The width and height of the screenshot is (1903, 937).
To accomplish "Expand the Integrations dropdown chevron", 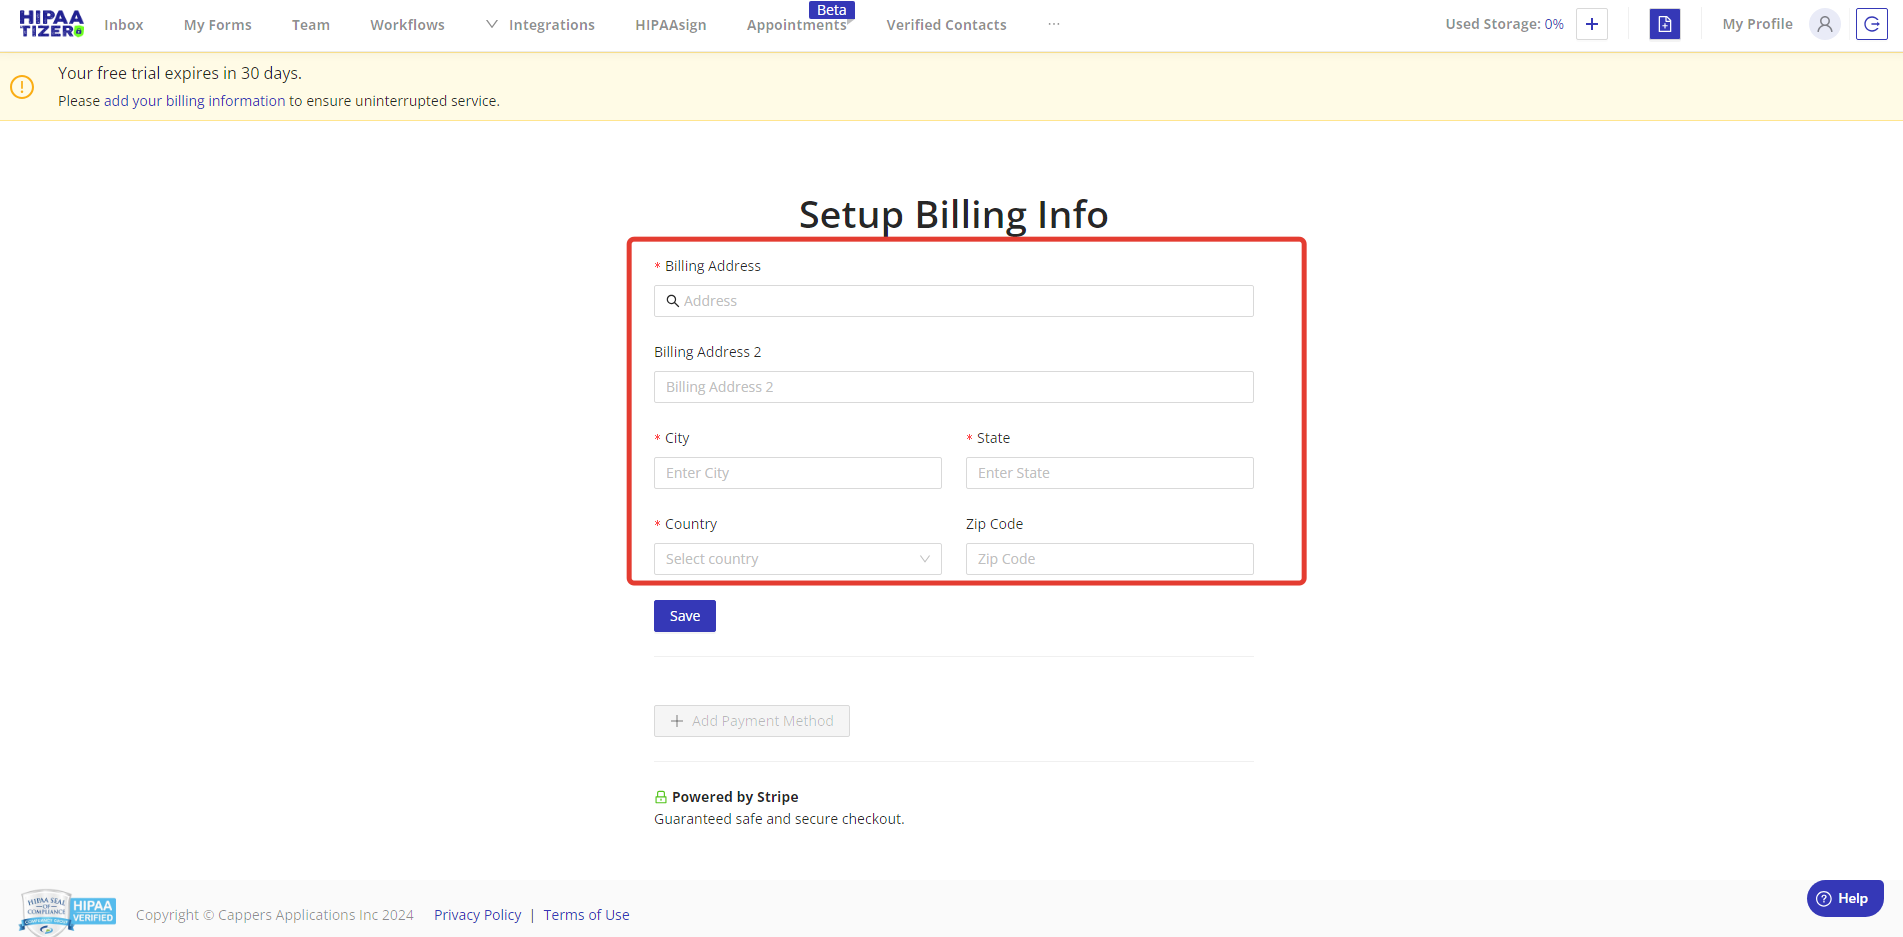I will pos(490,23).
